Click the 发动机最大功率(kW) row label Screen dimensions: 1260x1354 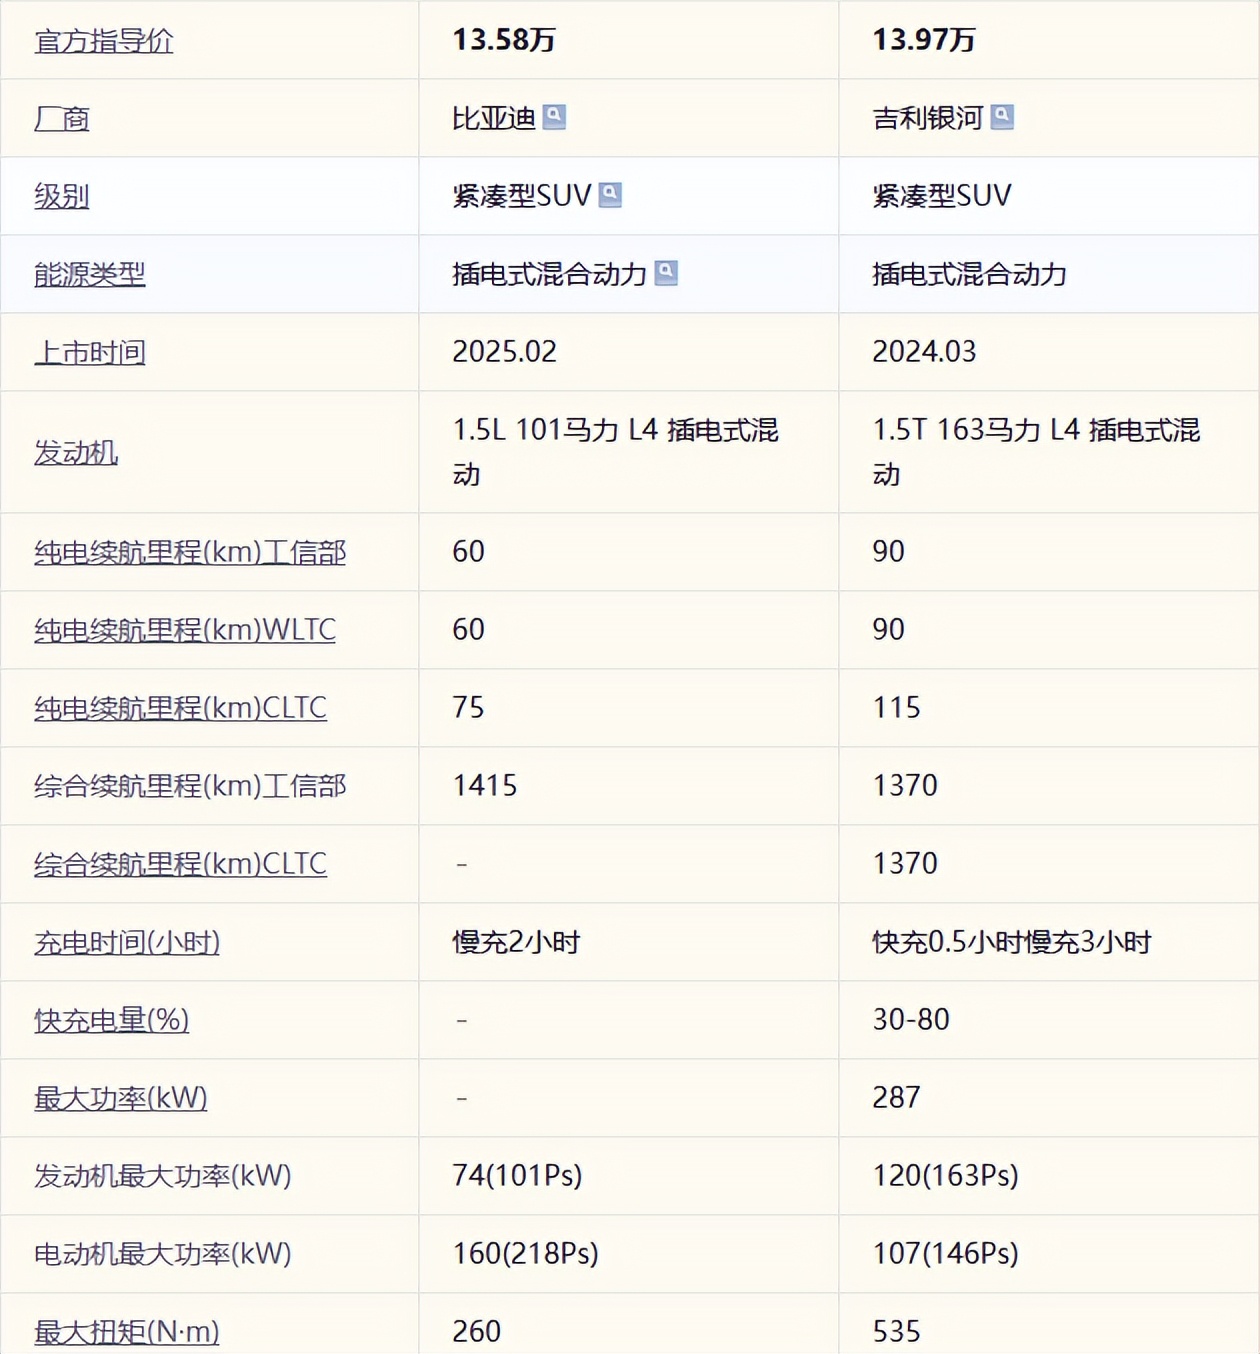click(163, 1176)
